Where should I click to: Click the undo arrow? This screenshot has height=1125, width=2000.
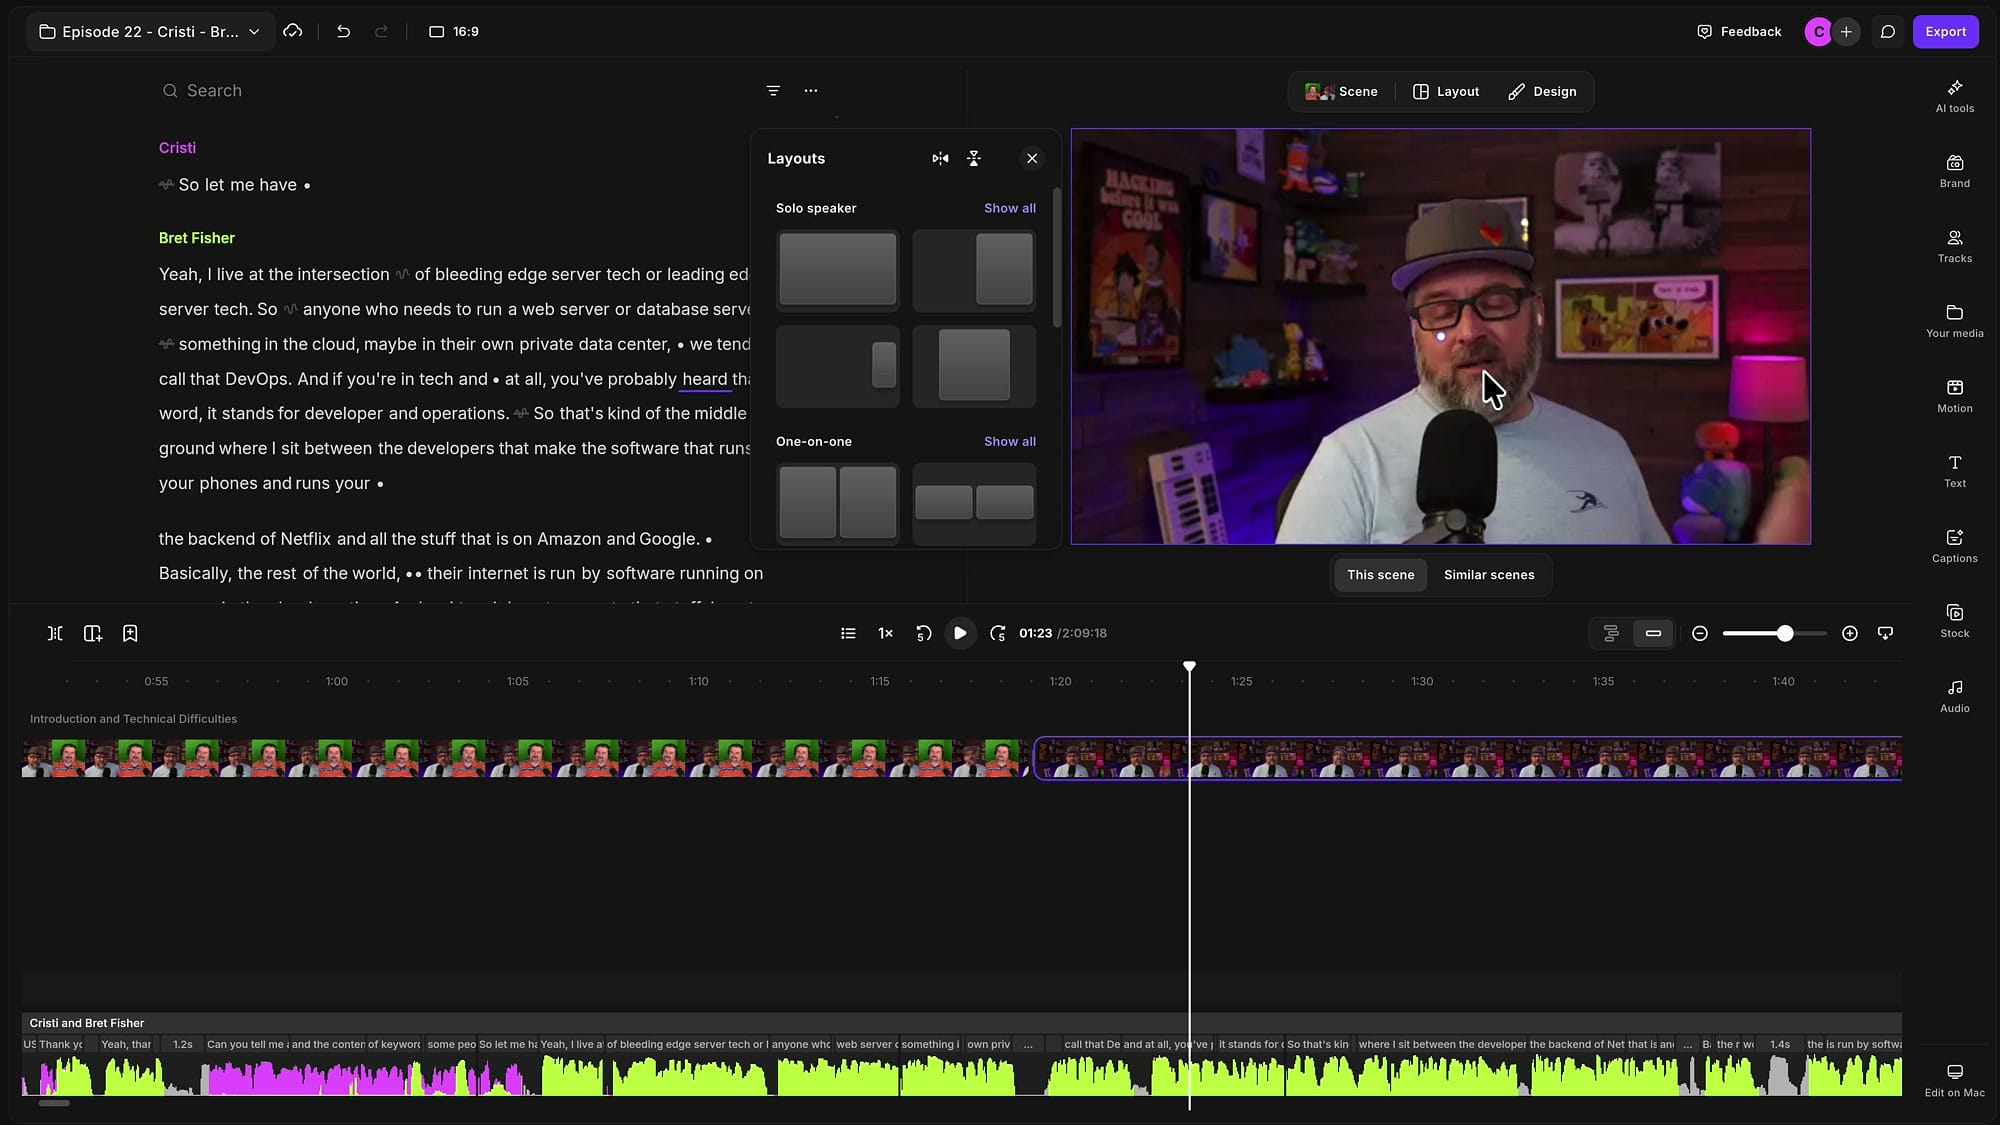(x=343, y=32)
